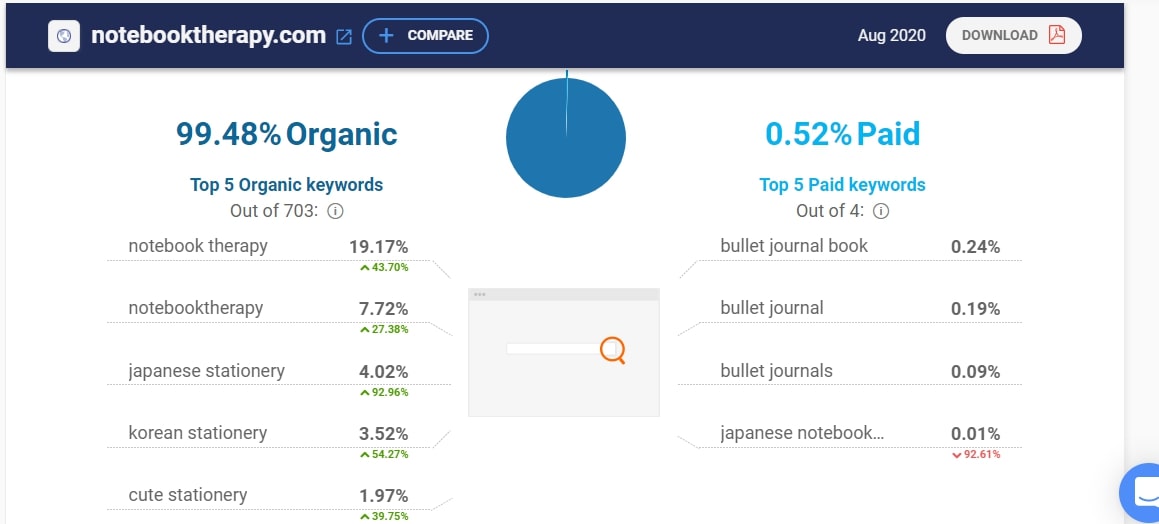Select 'notebook therapy' organic keyword
Image resolution: width=1159 pixels, height=524 pixels.
198,246
